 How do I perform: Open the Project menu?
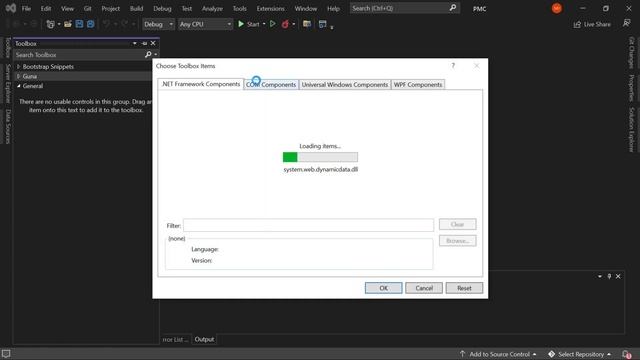tap(111, 8)
